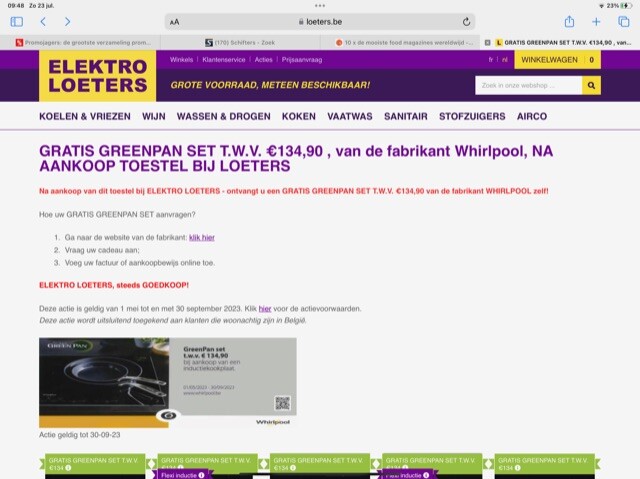The image size is (640, 479).
Task: Tap the loeters.be address bar
Action: tap(320, 22)
